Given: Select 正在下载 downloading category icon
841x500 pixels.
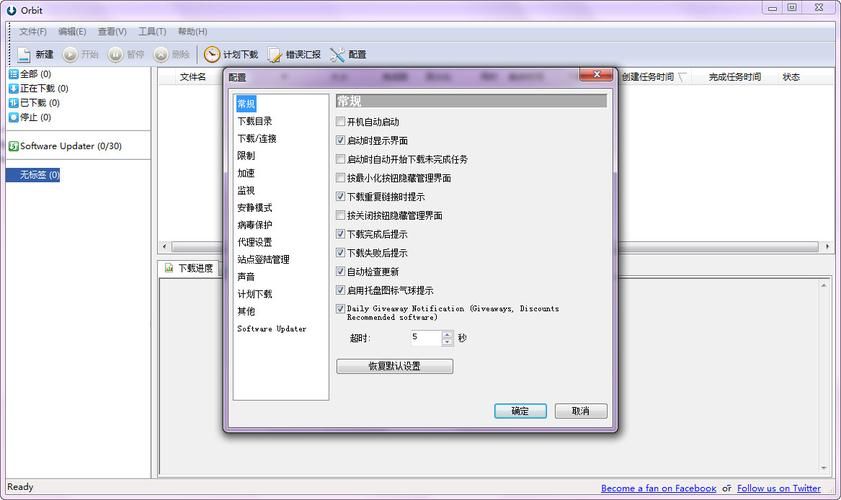Looking at the screenshot, I should 13,88.
